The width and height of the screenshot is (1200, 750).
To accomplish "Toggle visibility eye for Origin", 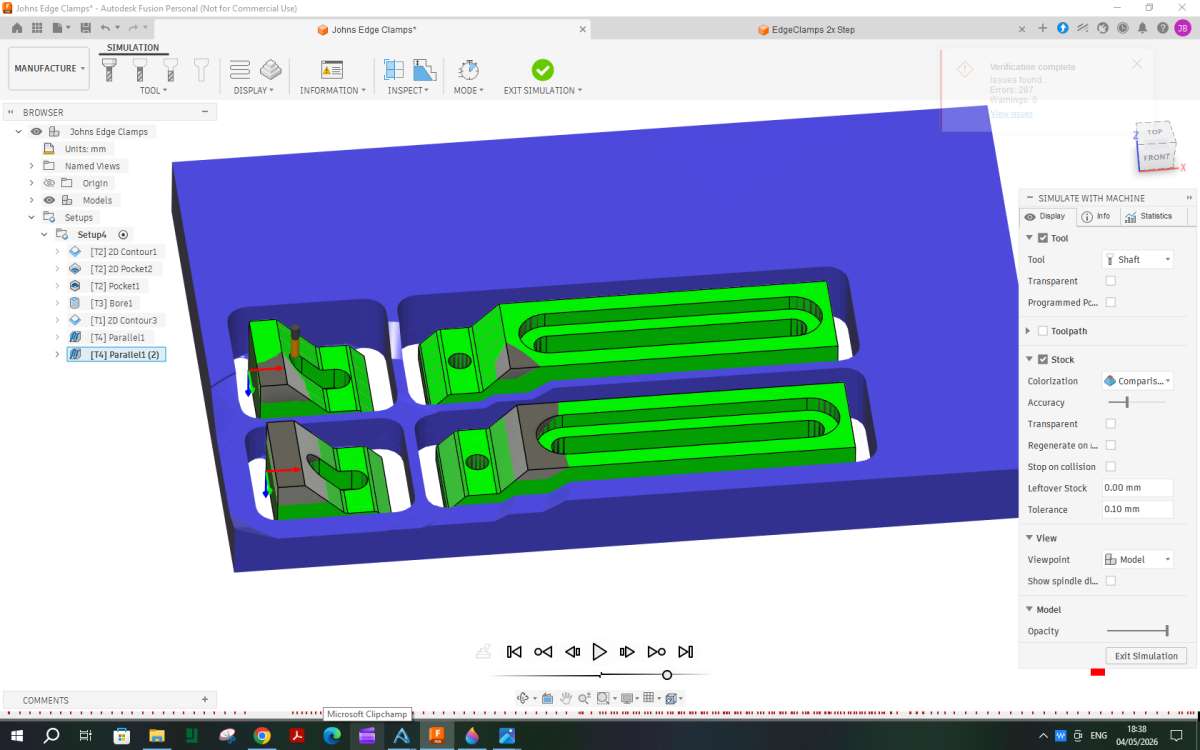I will (49, 183).
